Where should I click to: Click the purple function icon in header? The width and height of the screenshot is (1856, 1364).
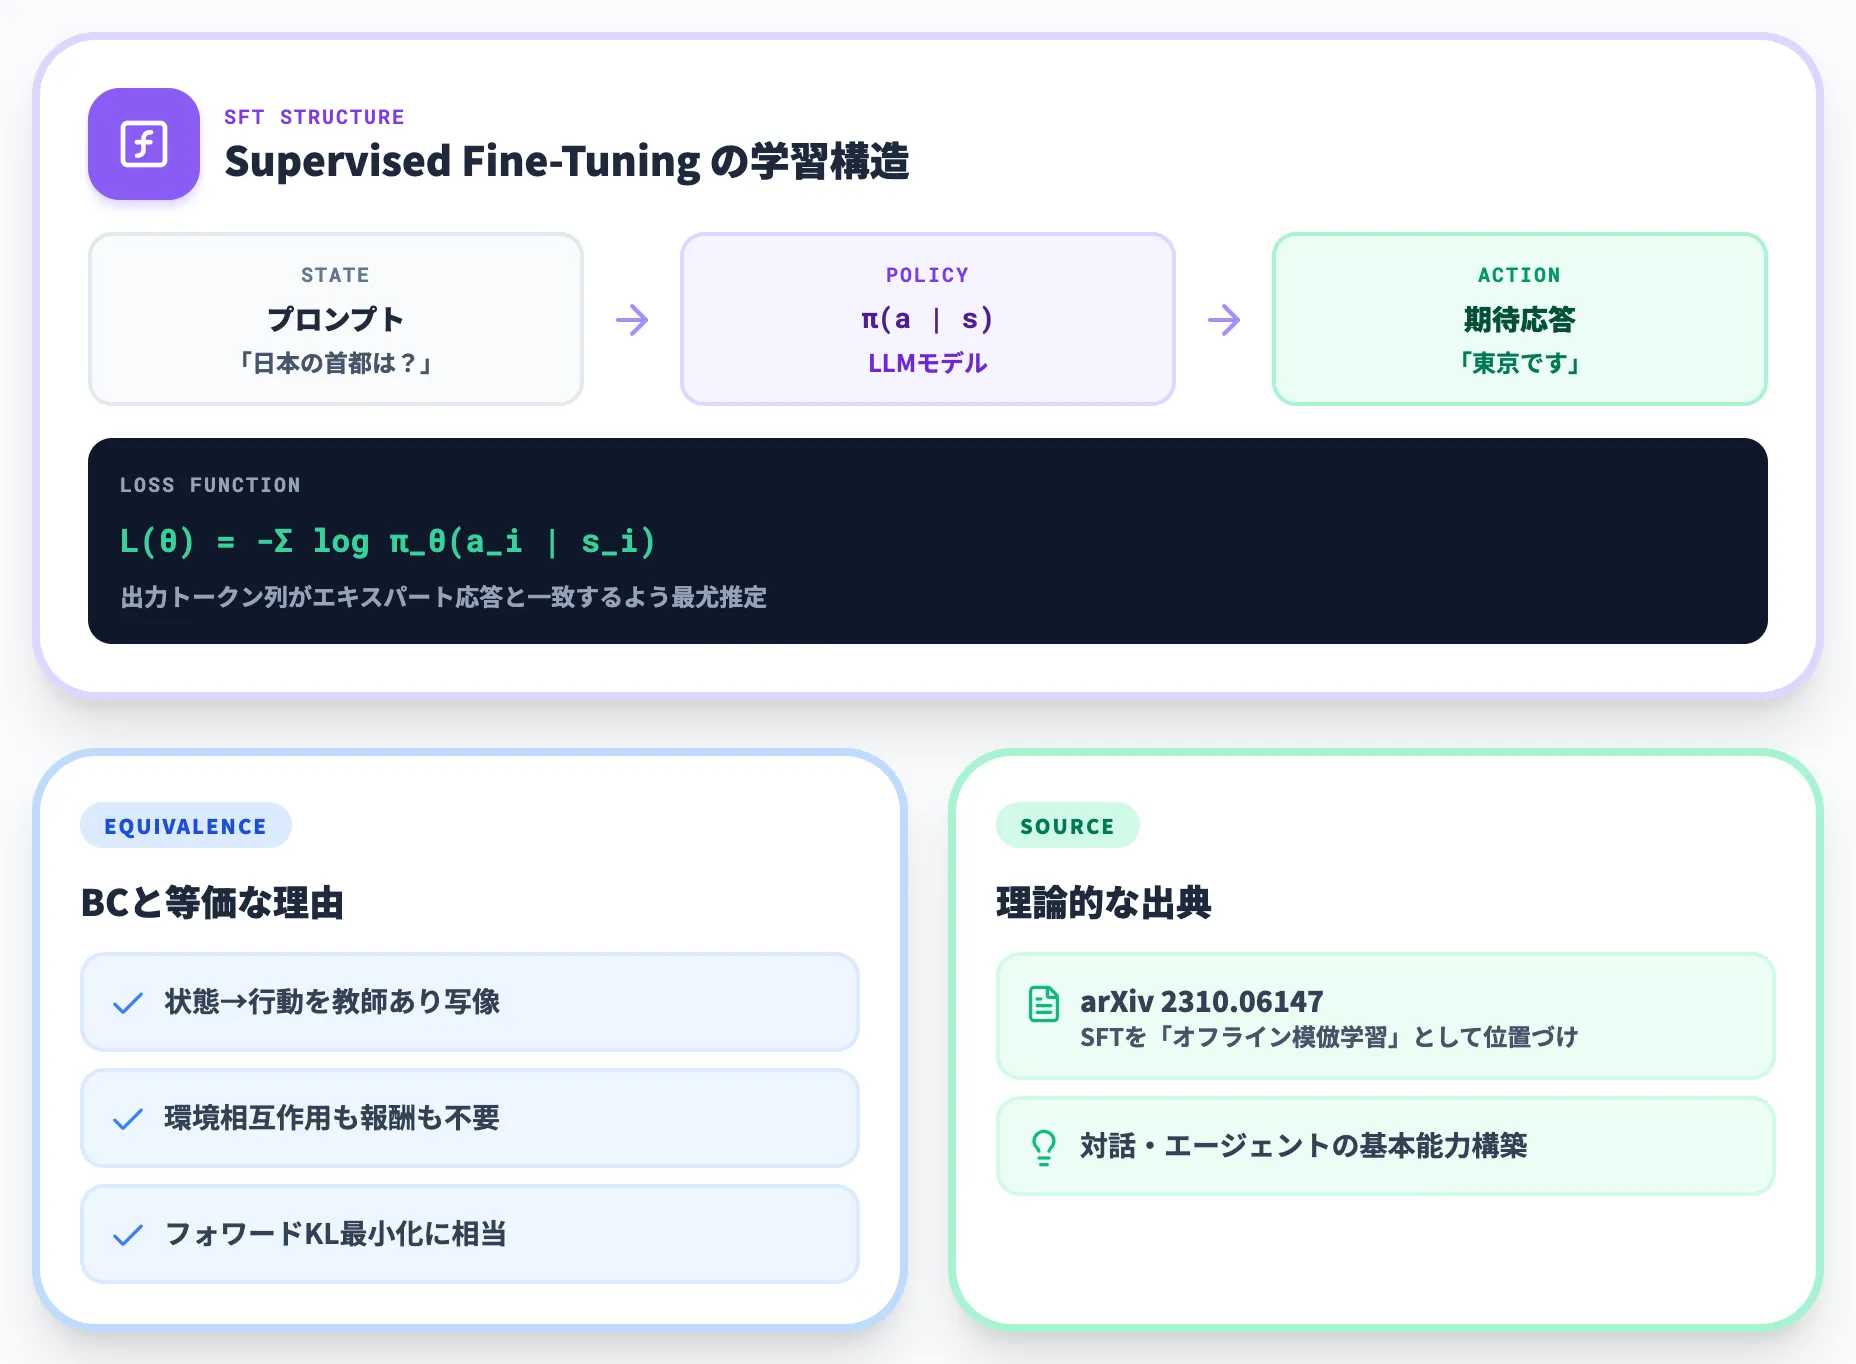[x=144, y=144]
